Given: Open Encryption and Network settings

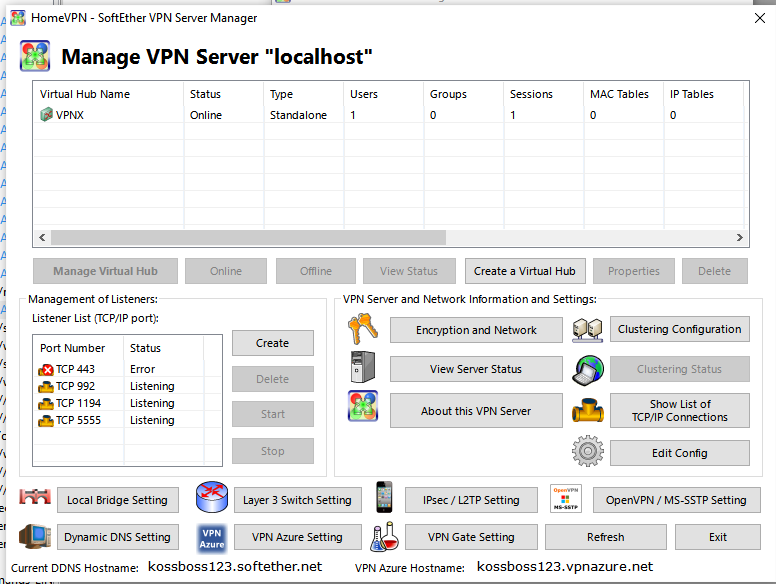Looking at the screenshot, I should (476, 330).
